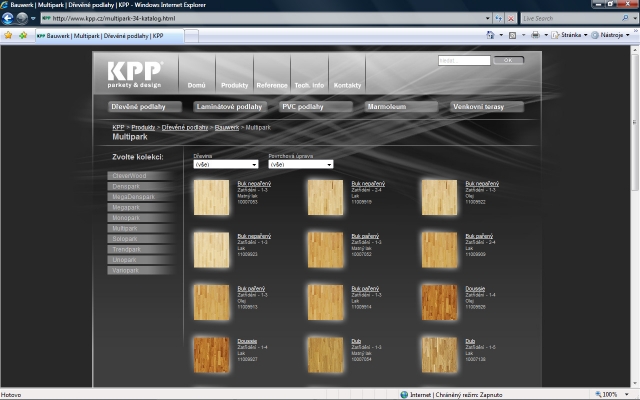This screenshot has width=640, height=400.
Task: Choose the Denspark collection
Action: (x=140, y=187)
